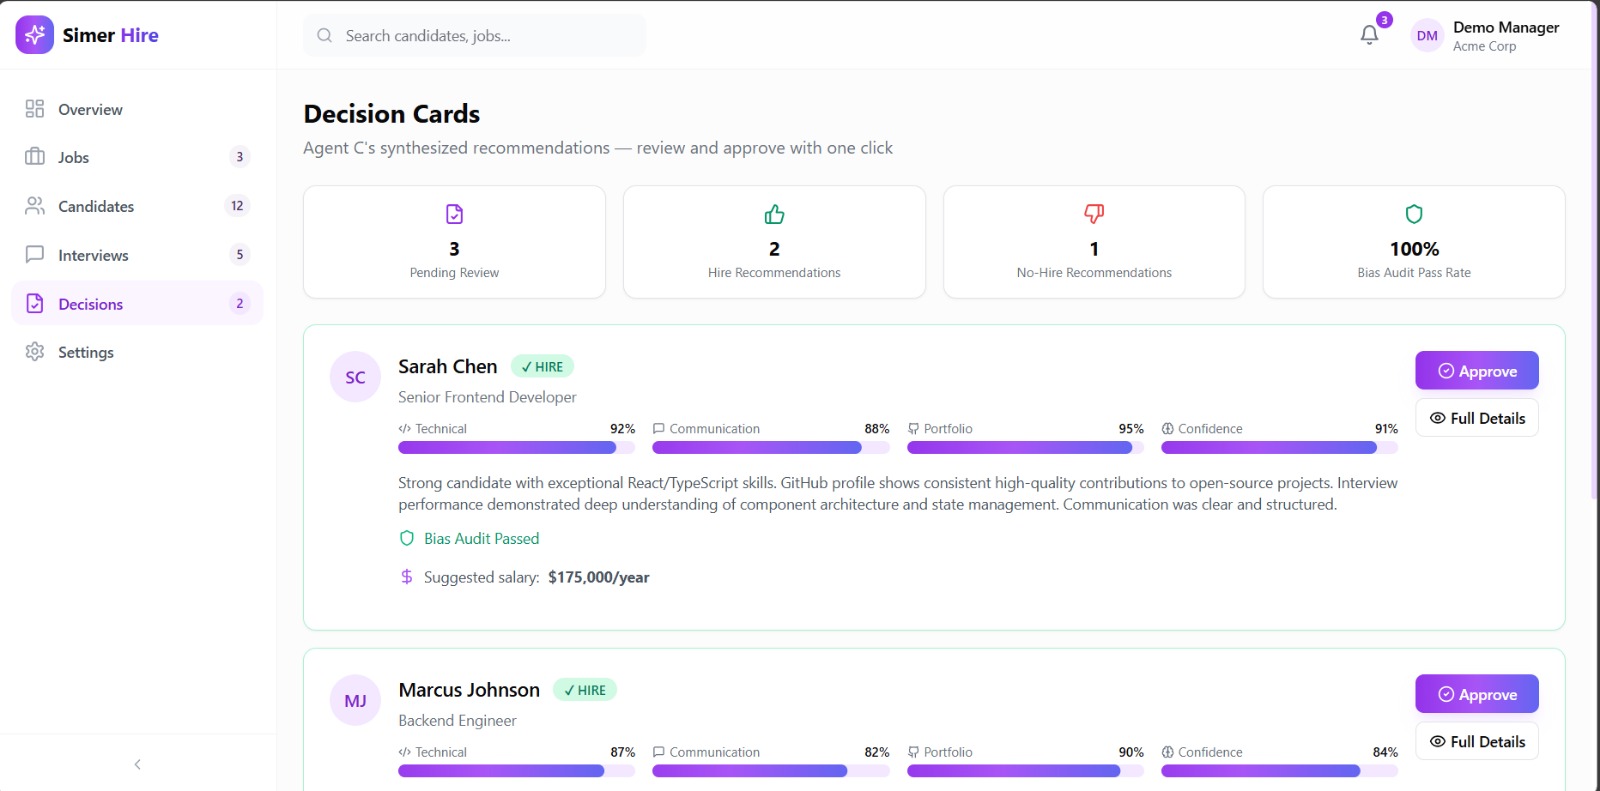1600x791 pixels.
Task: Click the Interviews chat icon in sidebar
Action: [x=35, y=255]
